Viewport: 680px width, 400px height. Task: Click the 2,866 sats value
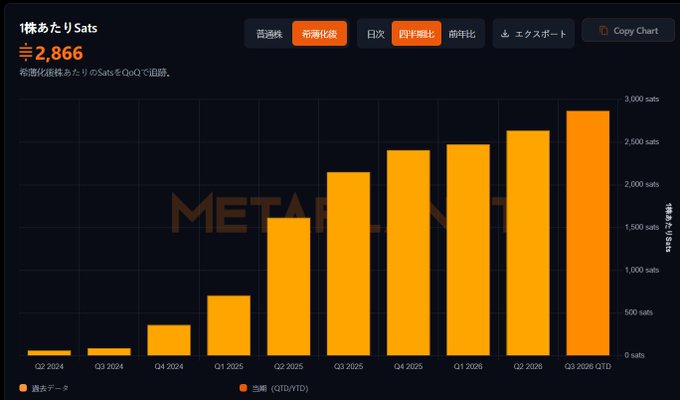click(59, 53)
